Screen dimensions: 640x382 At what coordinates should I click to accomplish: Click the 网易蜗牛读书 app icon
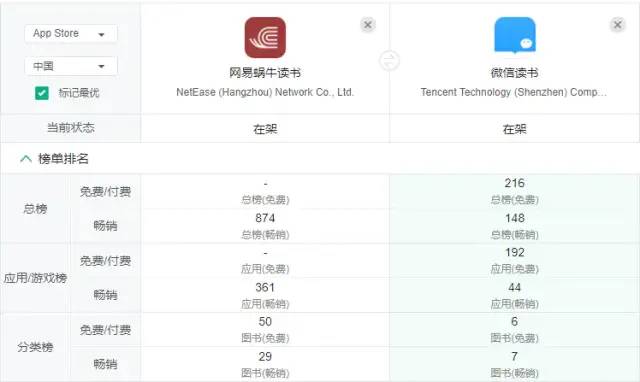click(265, 38)
